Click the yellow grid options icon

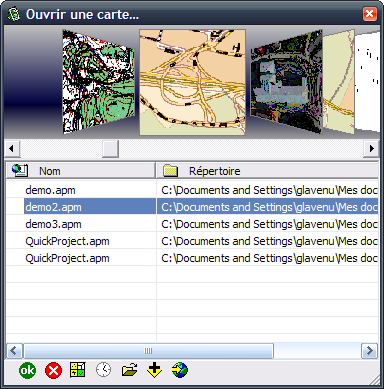pyautogui.click(x=78, y=370)
